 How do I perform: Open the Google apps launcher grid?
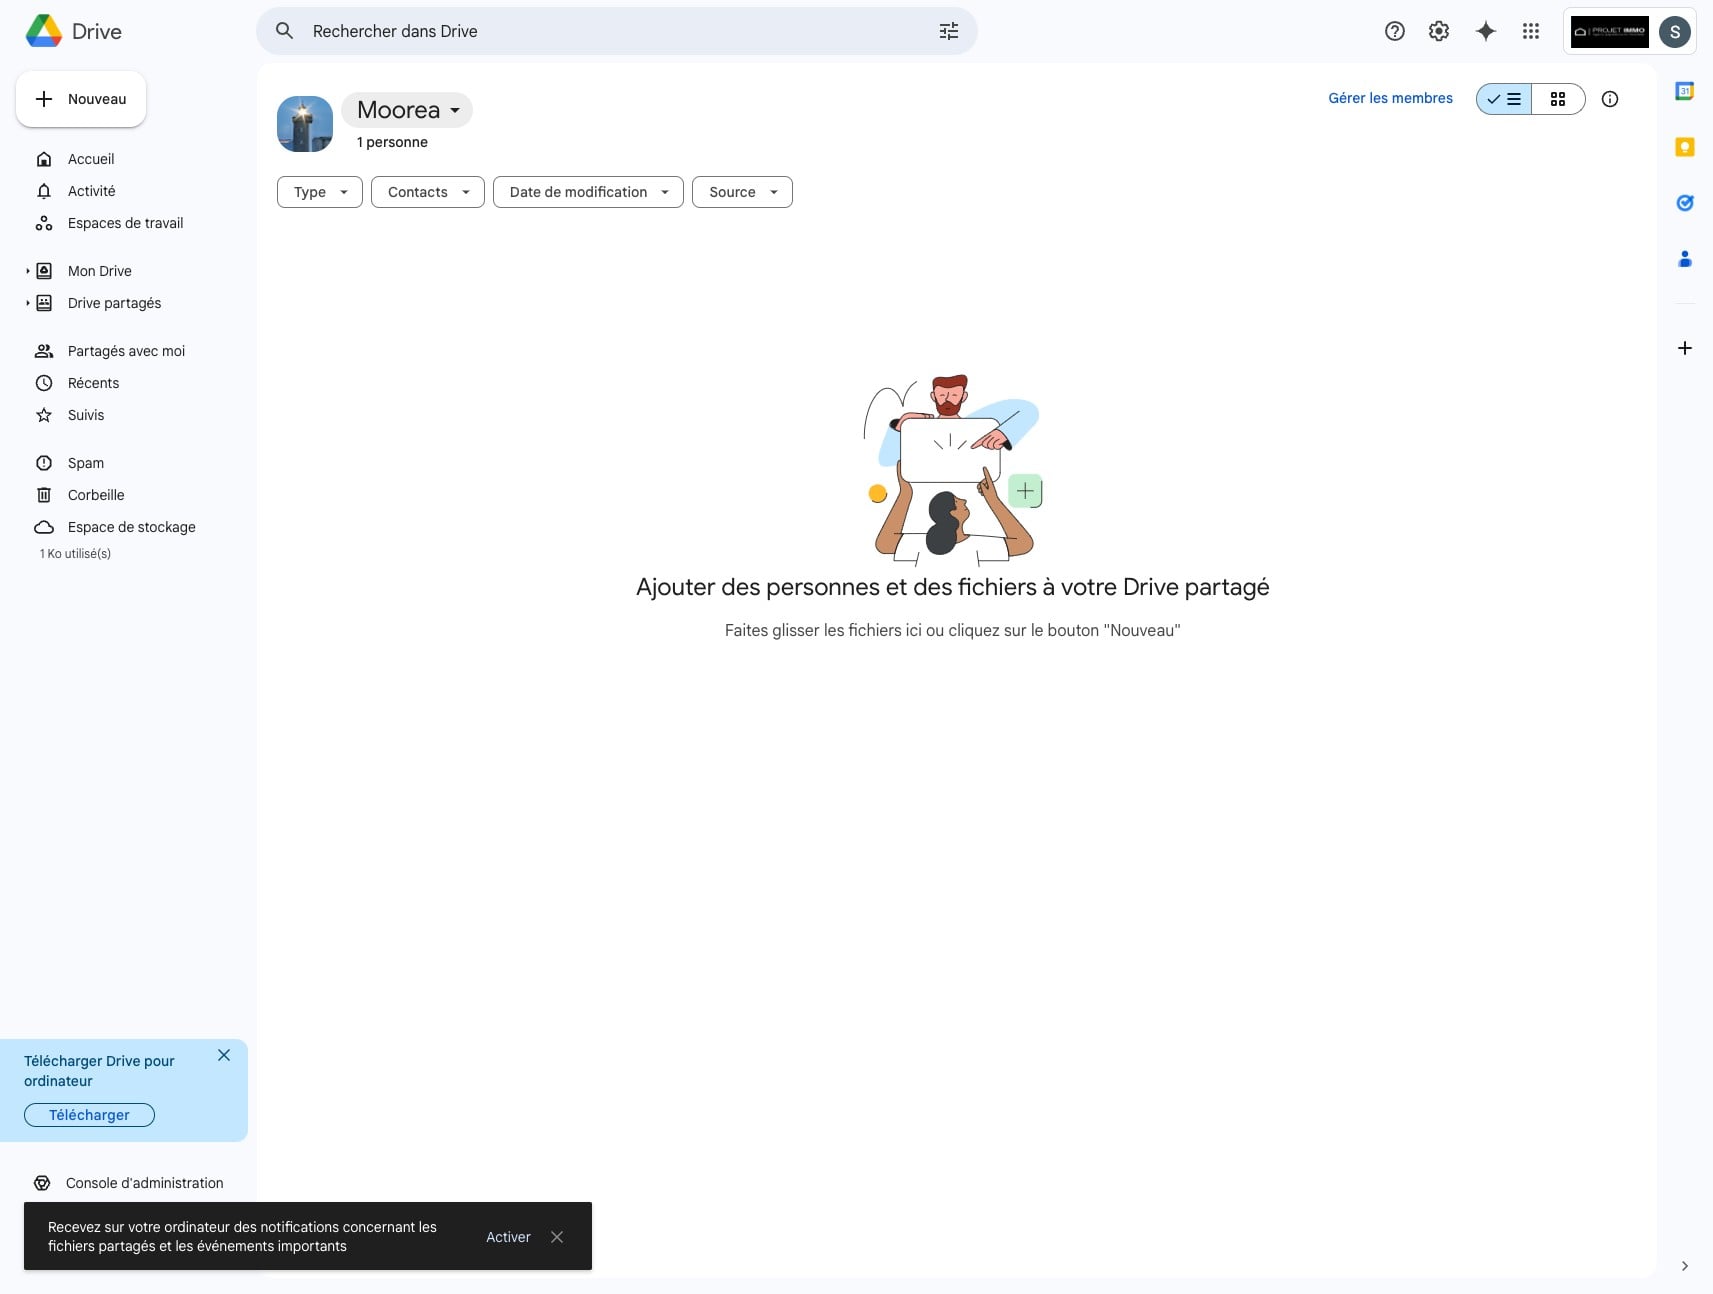(x=1530, y=31)
